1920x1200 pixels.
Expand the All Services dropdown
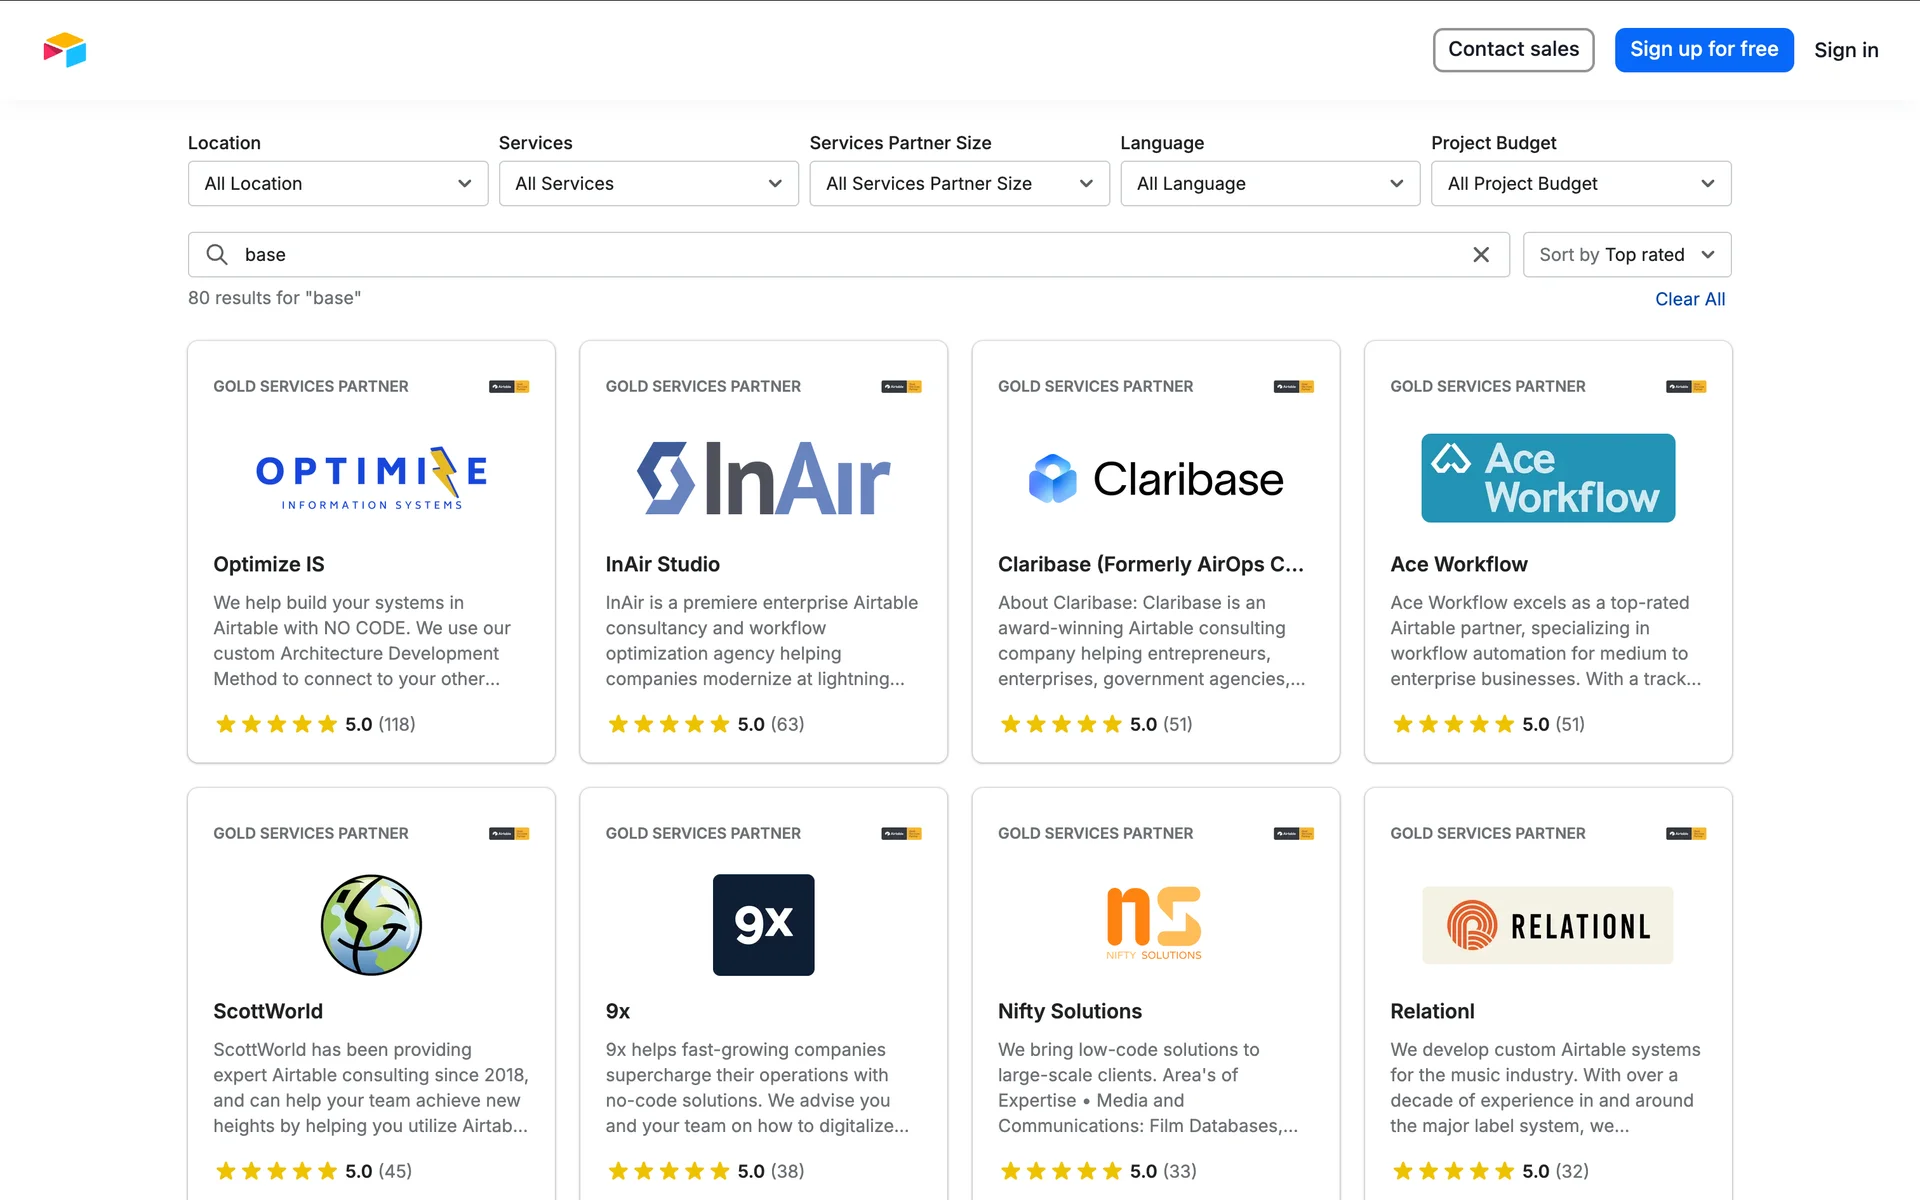click(648, 184)
